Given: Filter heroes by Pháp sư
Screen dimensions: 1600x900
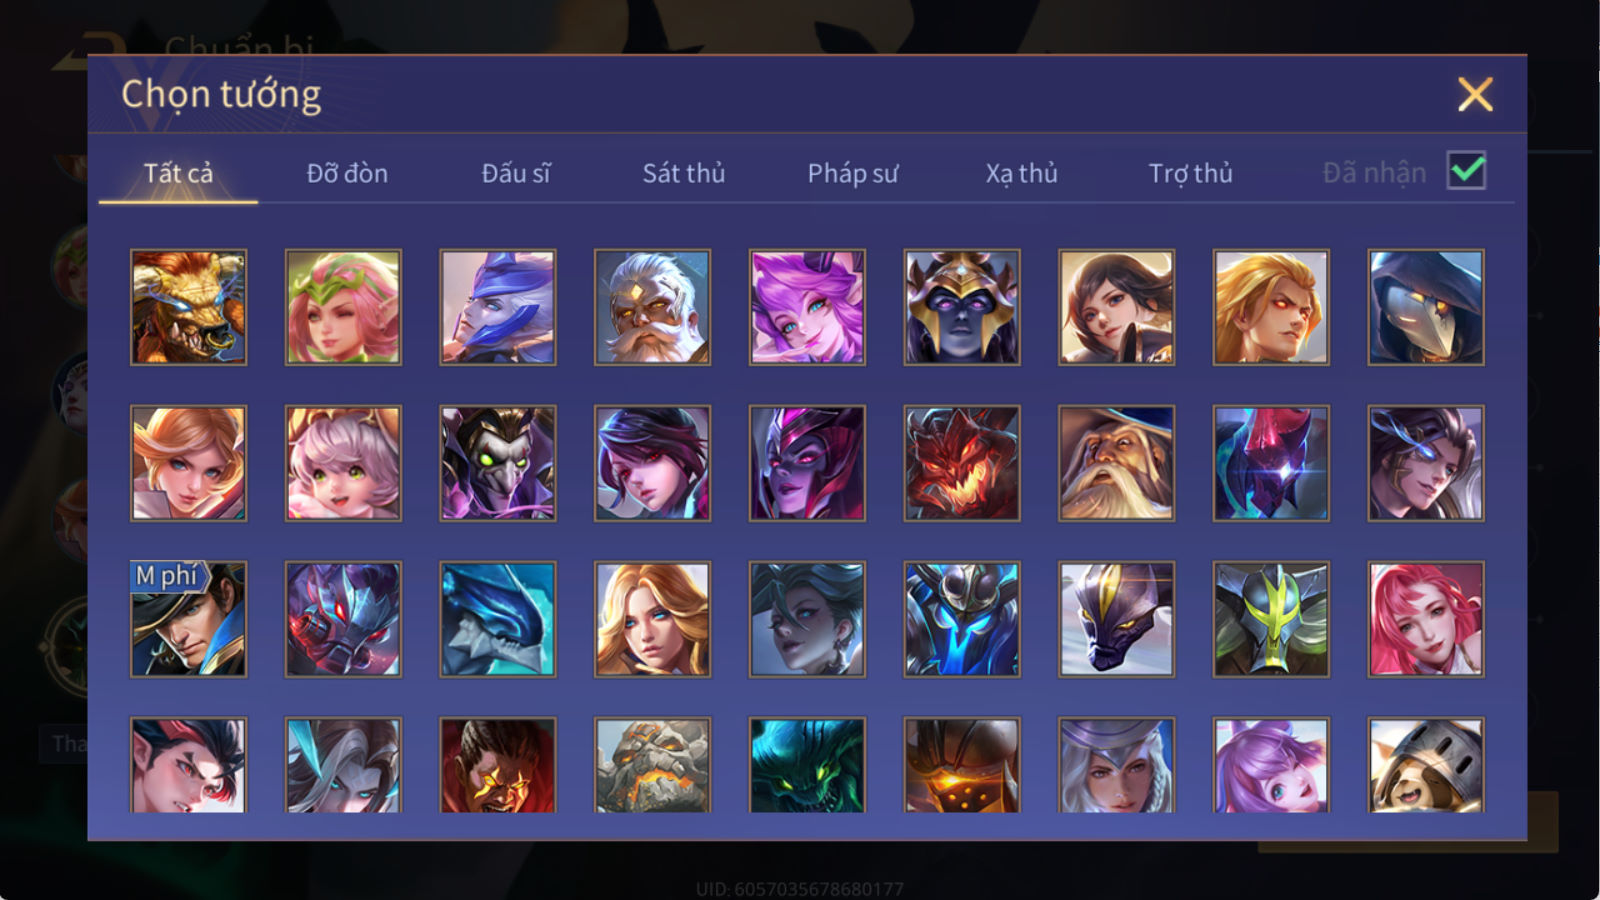Looking at the screenshot, I should 853,173.
